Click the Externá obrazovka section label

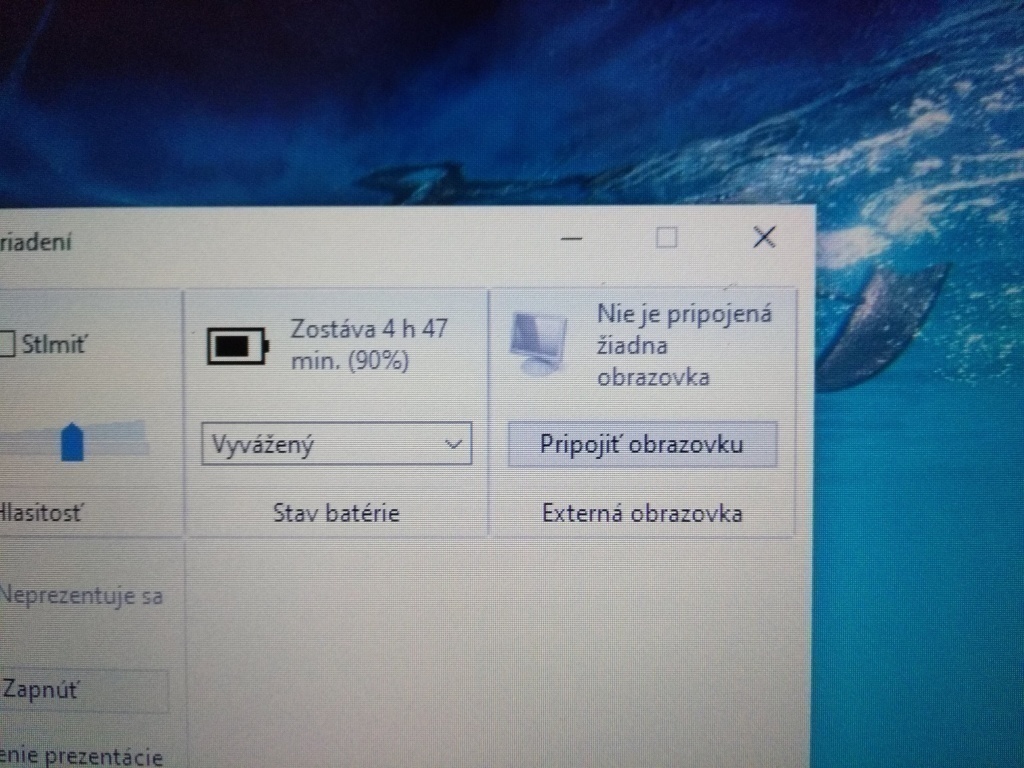point(642,513)
